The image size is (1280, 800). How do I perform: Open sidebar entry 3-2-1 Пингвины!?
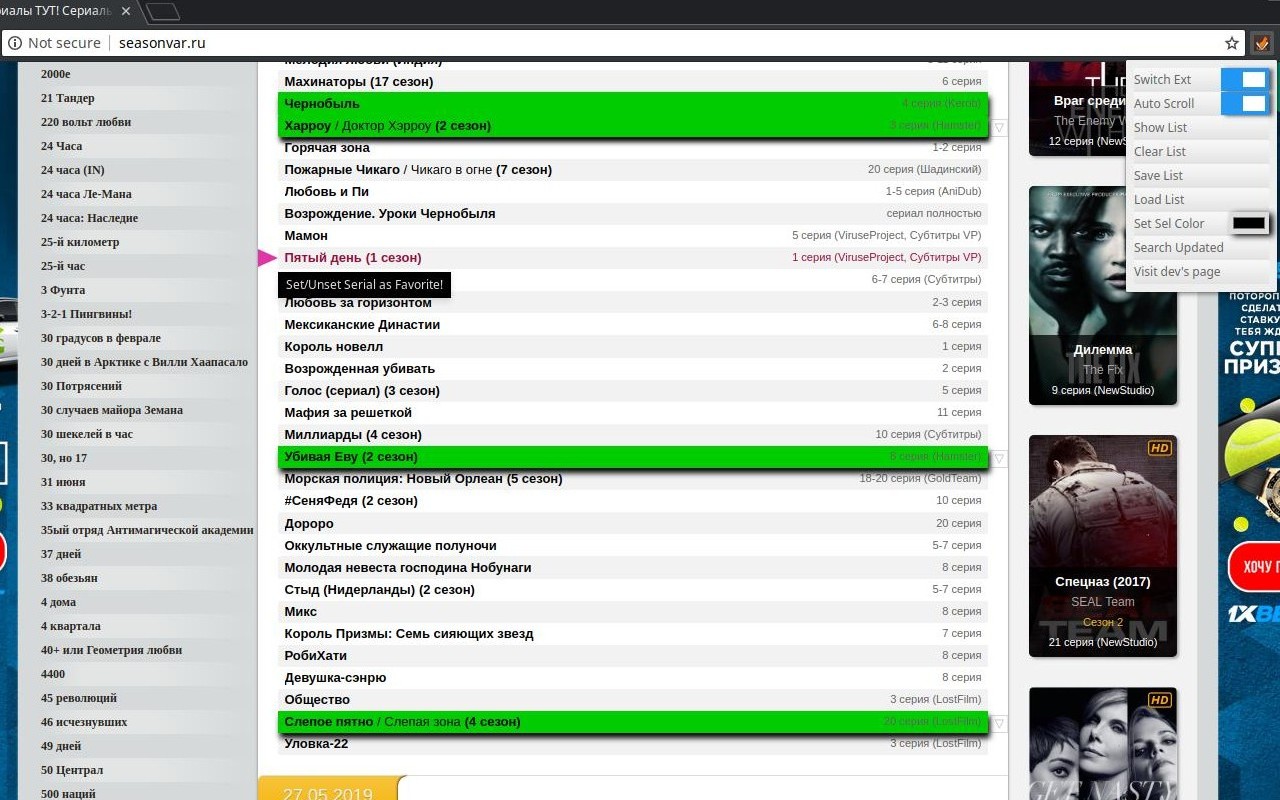coord(86,314)
